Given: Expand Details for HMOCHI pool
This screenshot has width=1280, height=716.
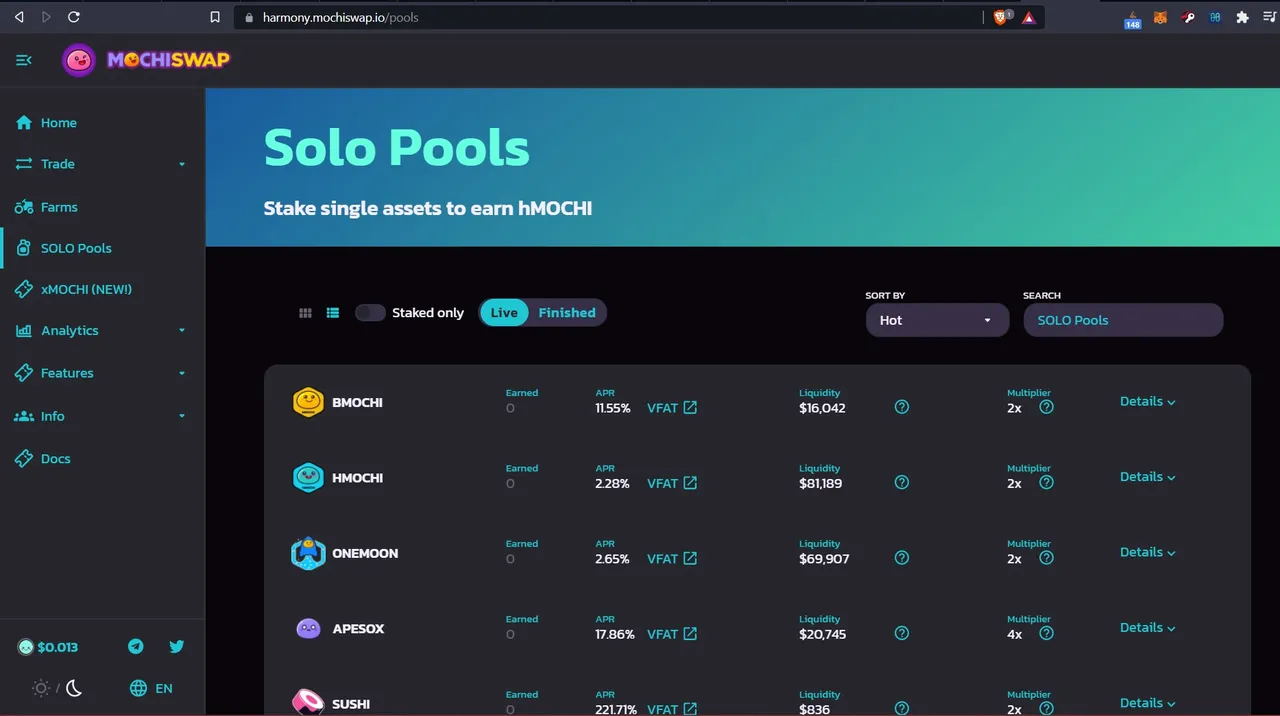Looking at the screenshot, I should [1147, 477].
